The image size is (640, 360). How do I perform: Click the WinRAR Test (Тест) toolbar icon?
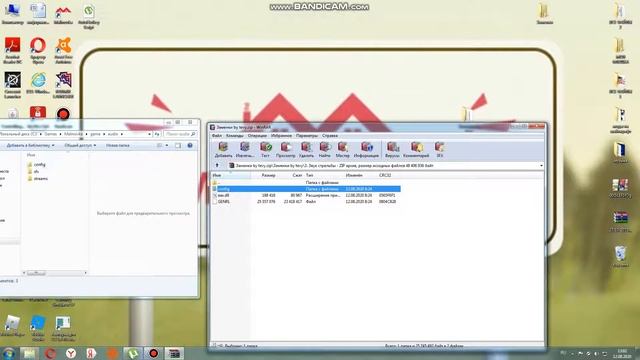click(x=265, y=149)
